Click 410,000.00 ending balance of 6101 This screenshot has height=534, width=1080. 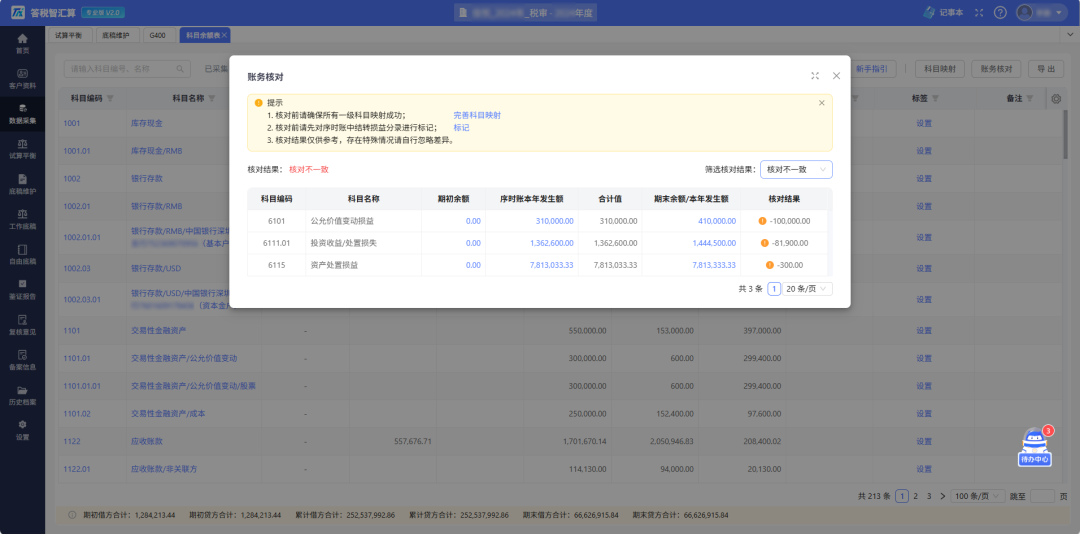pos(716,221)
